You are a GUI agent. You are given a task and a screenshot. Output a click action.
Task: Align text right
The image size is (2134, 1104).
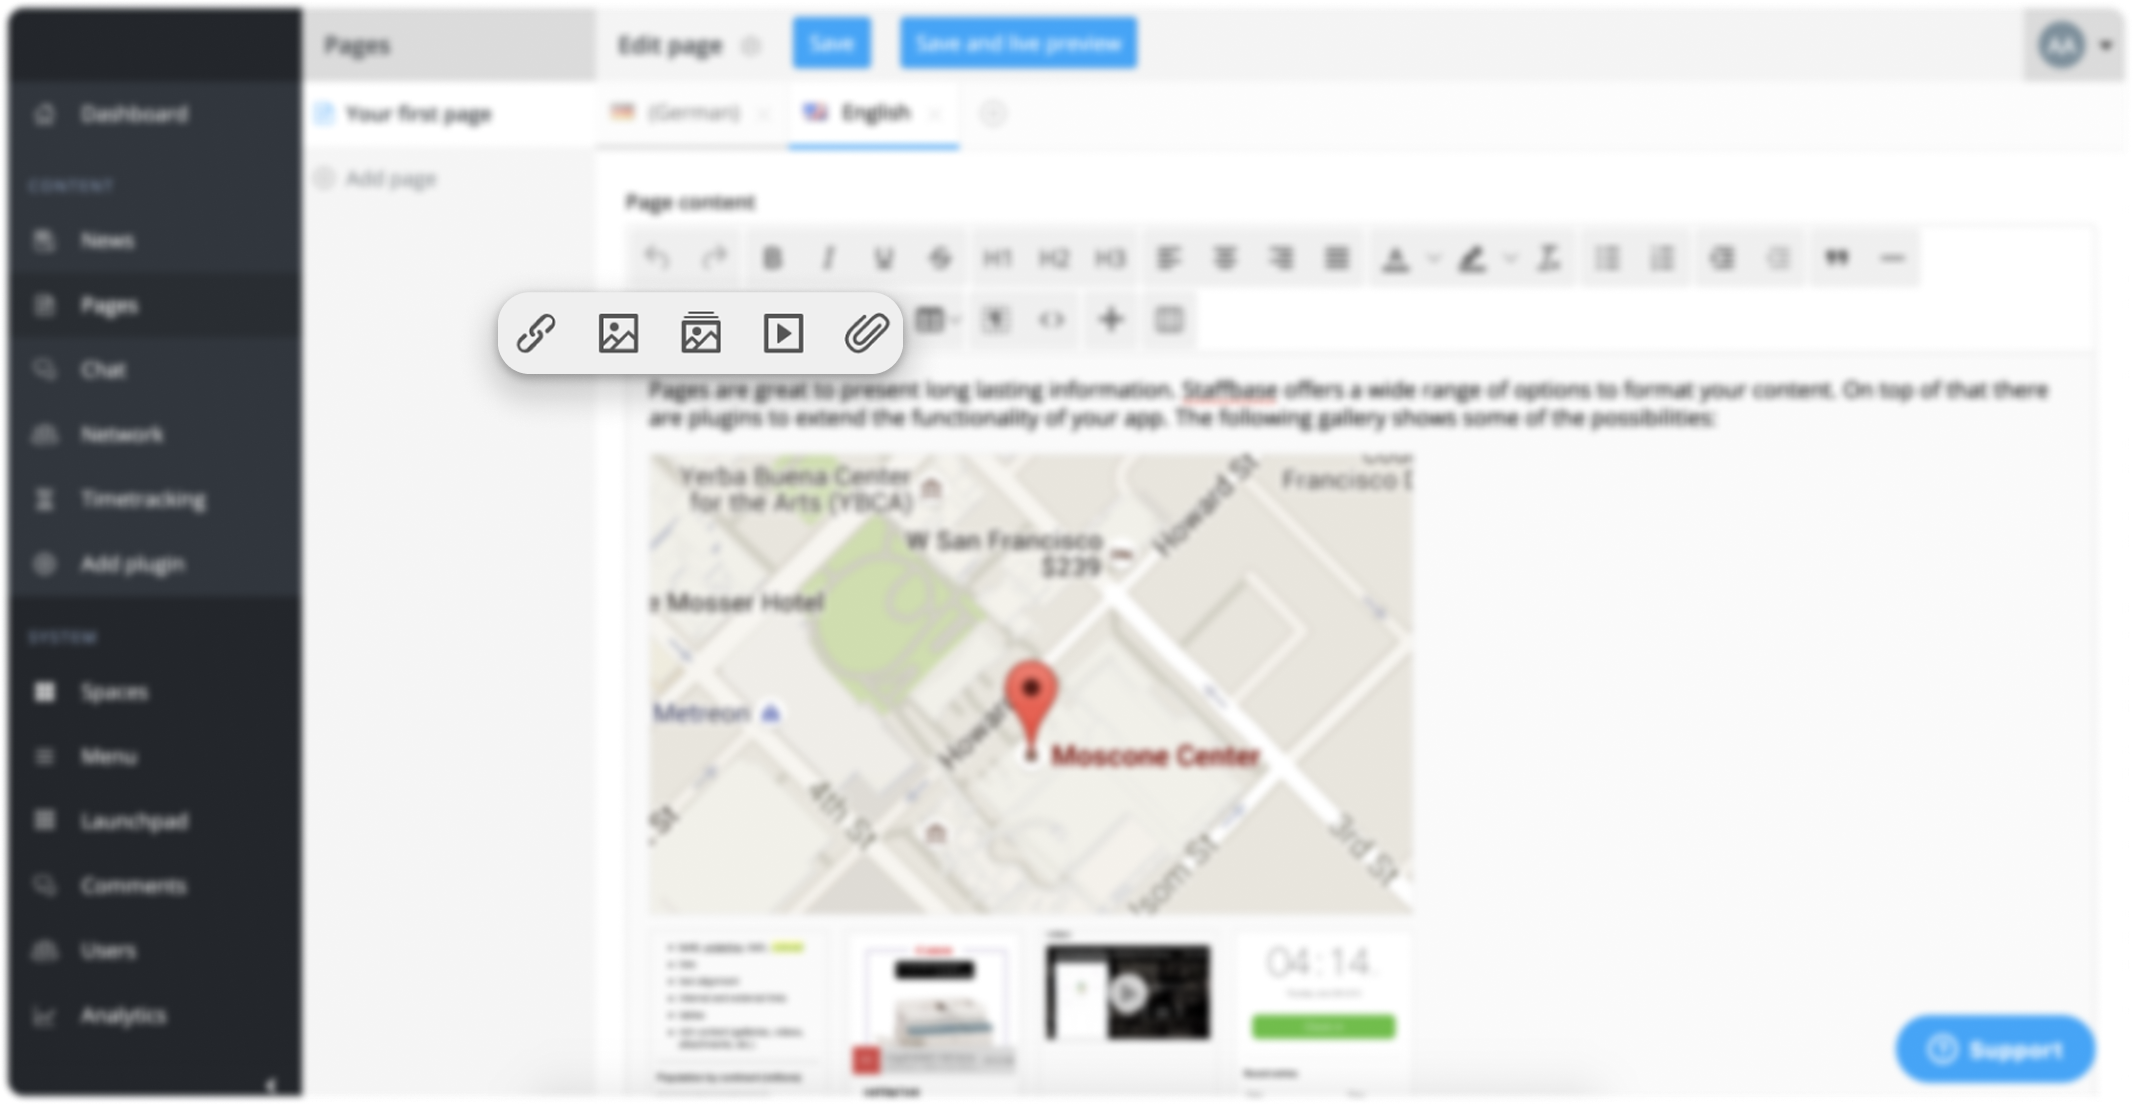click(1281, 259)
